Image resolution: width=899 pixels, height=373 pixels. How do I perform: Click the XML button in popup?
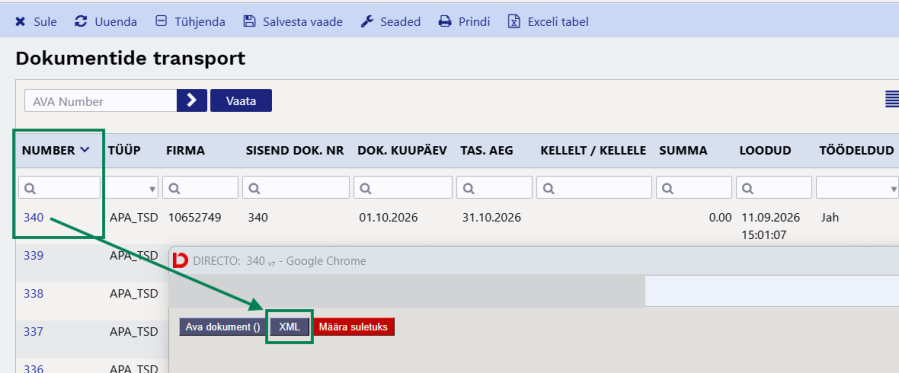[290, 327]
